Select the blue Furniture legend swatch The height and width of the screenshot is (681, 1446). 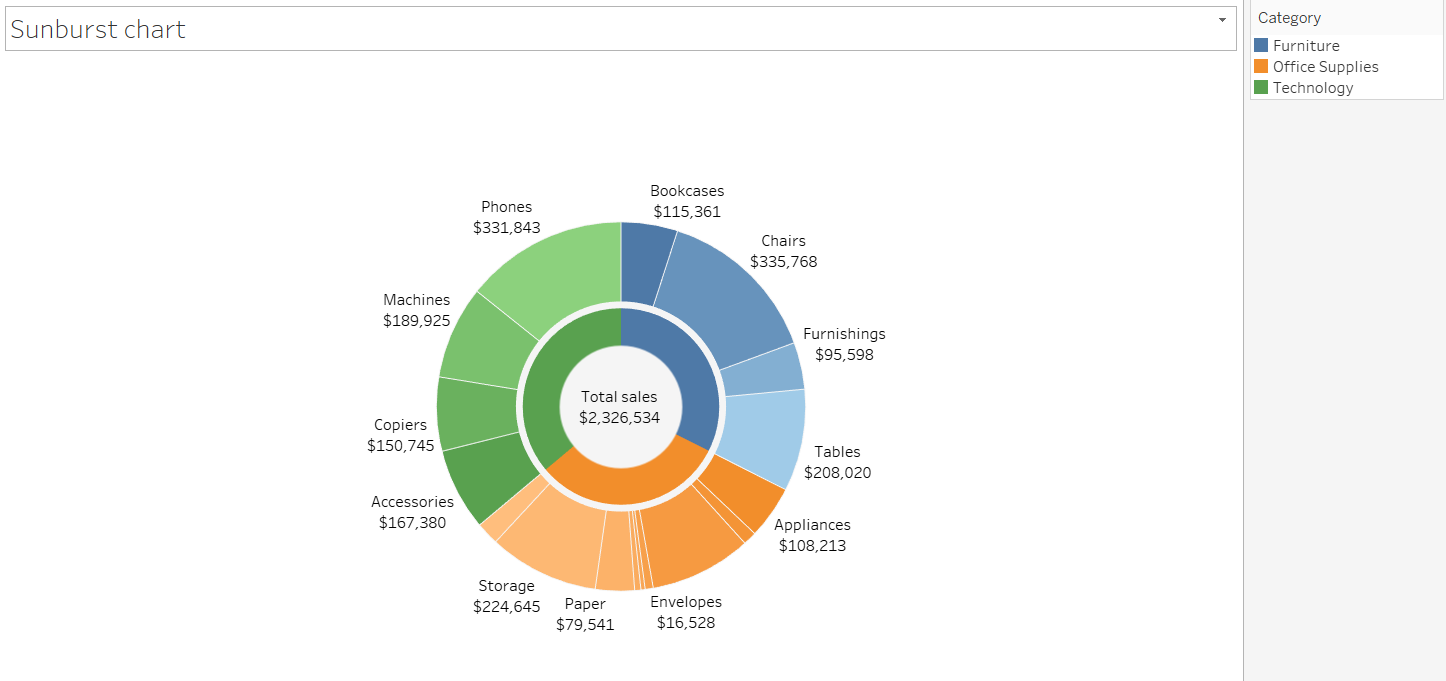point(1261,45)
